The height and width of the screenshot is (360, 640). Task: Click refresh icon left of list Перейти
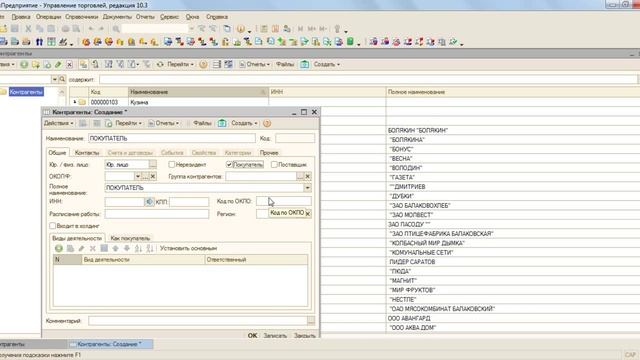point(160,64)
